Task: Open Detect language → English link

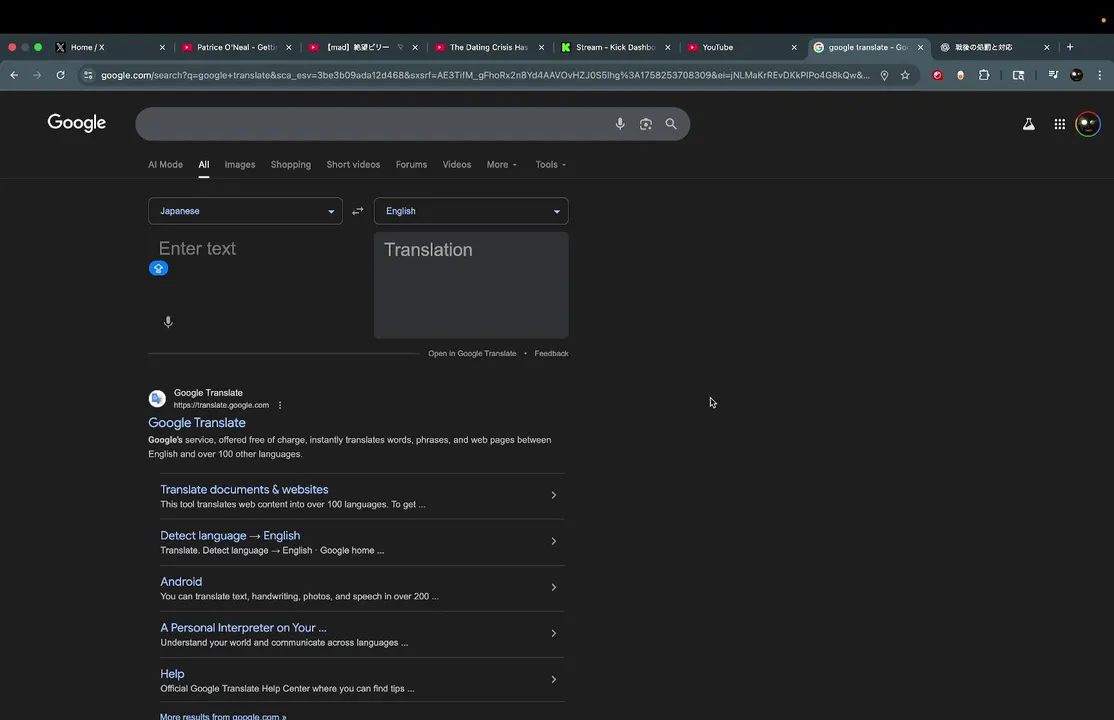Action: tap(230, 535)
